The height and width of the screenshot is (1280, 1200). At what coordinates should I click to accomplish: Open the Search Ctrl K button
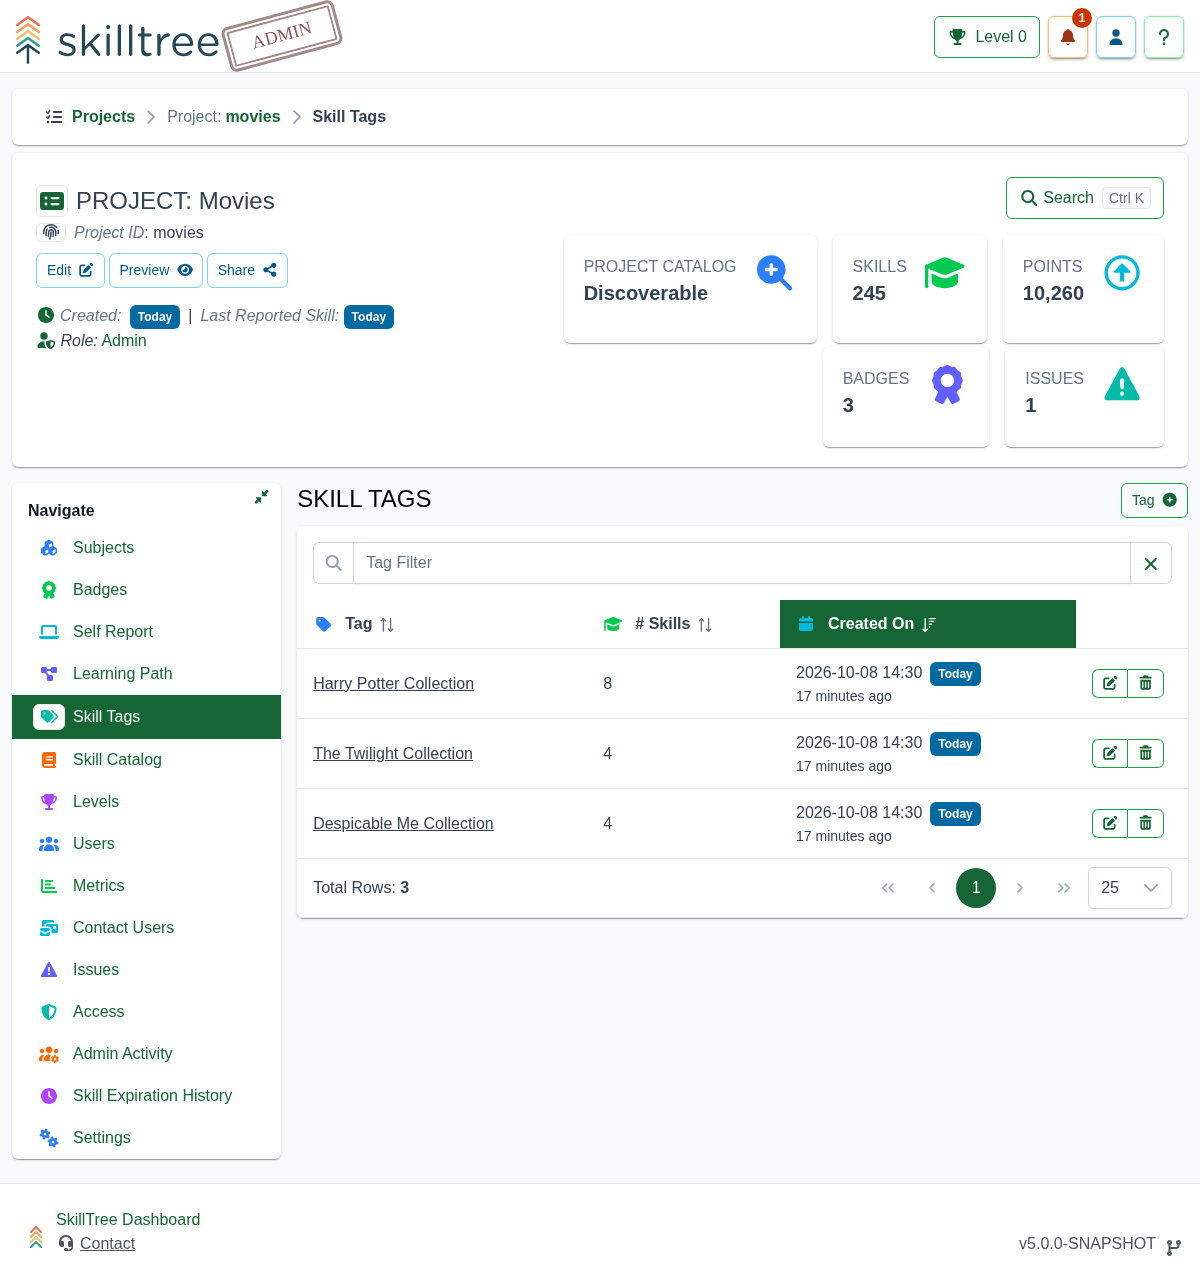click(1085, 198)
